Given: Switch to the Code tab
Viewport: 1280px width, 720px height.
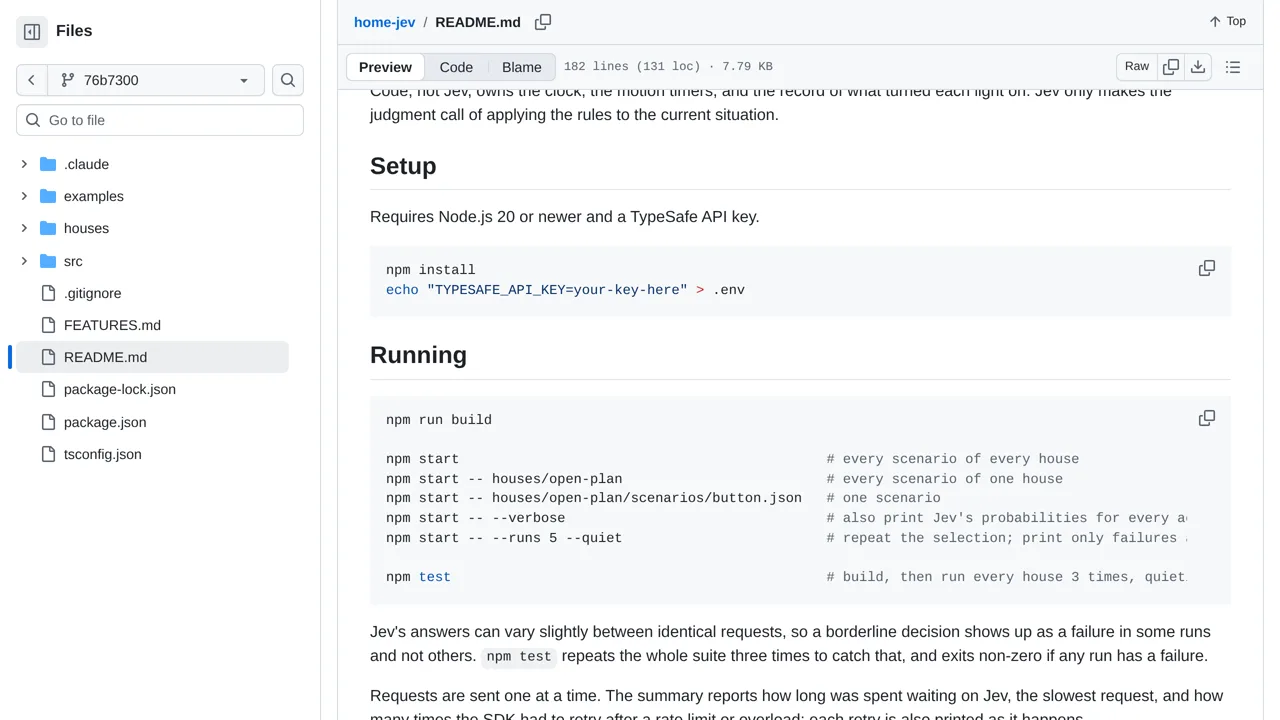Looking at the screenshot, I should (456, 67).
